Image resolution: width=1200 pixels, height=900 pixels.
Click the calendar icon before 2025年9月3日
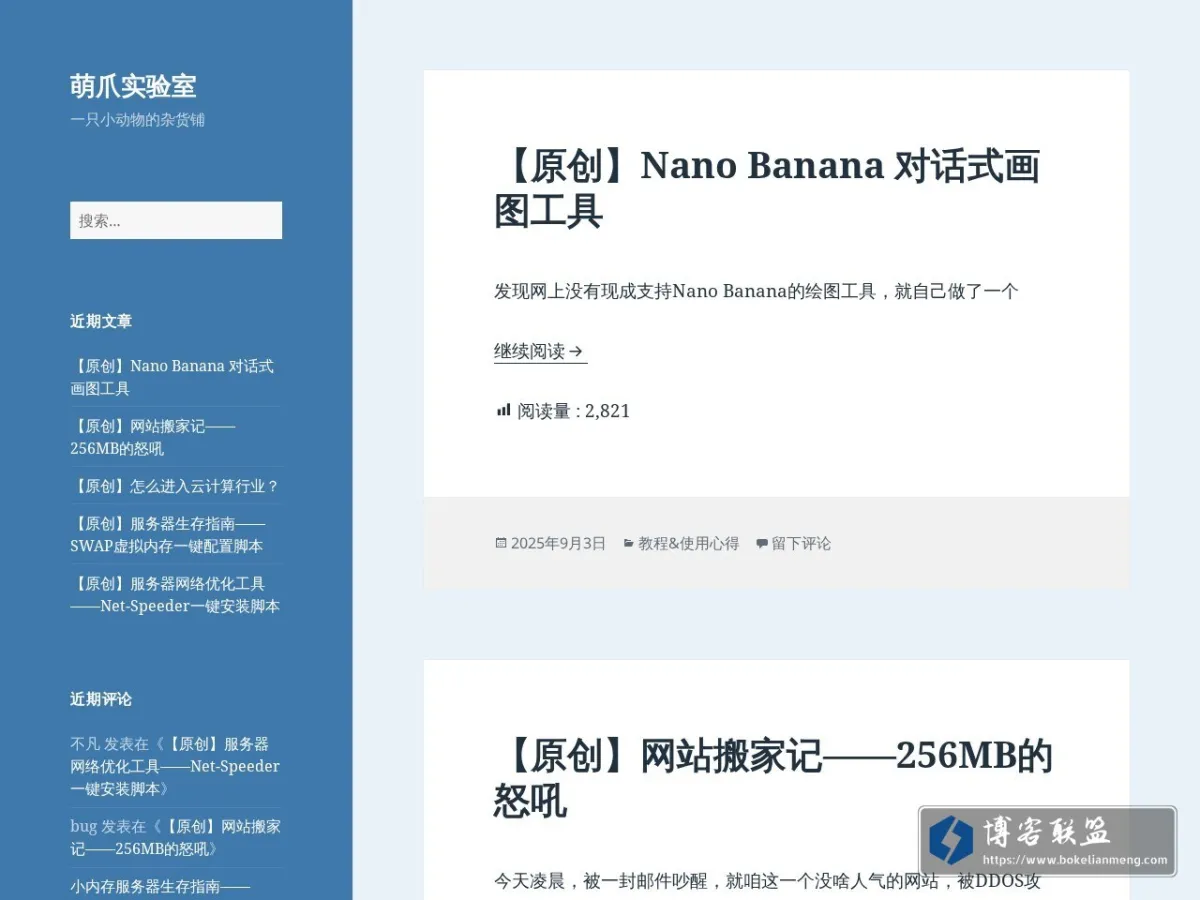tap(501, 543)
